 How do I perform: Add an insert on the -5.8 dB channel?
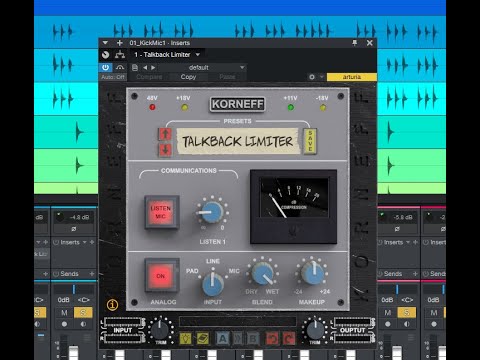[x=415, y=242]
